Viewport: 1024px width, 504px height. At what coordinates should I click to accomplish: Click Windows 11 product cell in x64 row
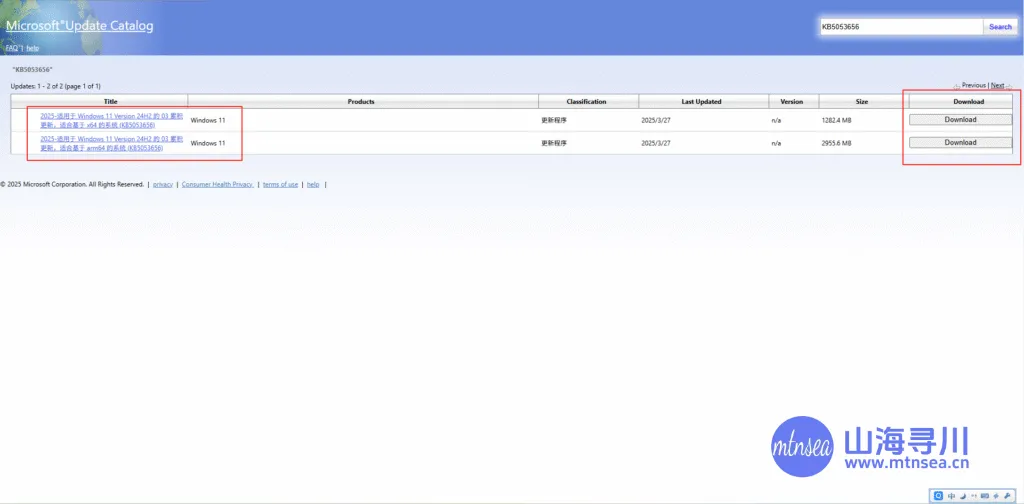[x=208, y=121]
